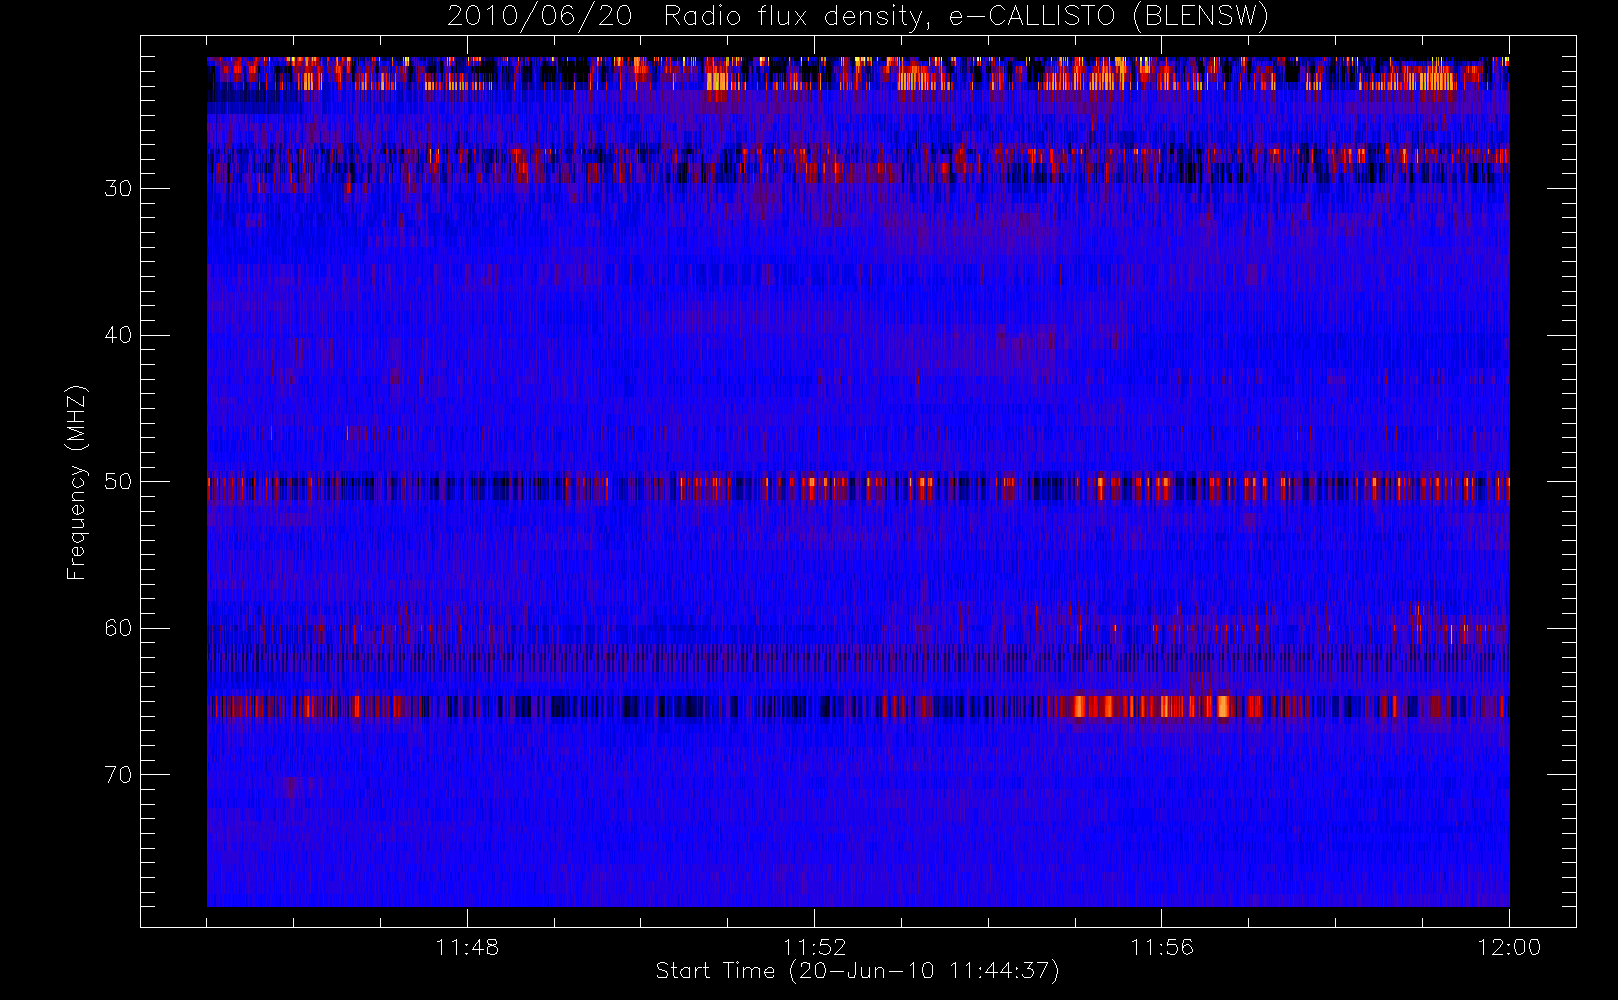
Task: Click the 50 frequency tick label
Action: [118, 481]
